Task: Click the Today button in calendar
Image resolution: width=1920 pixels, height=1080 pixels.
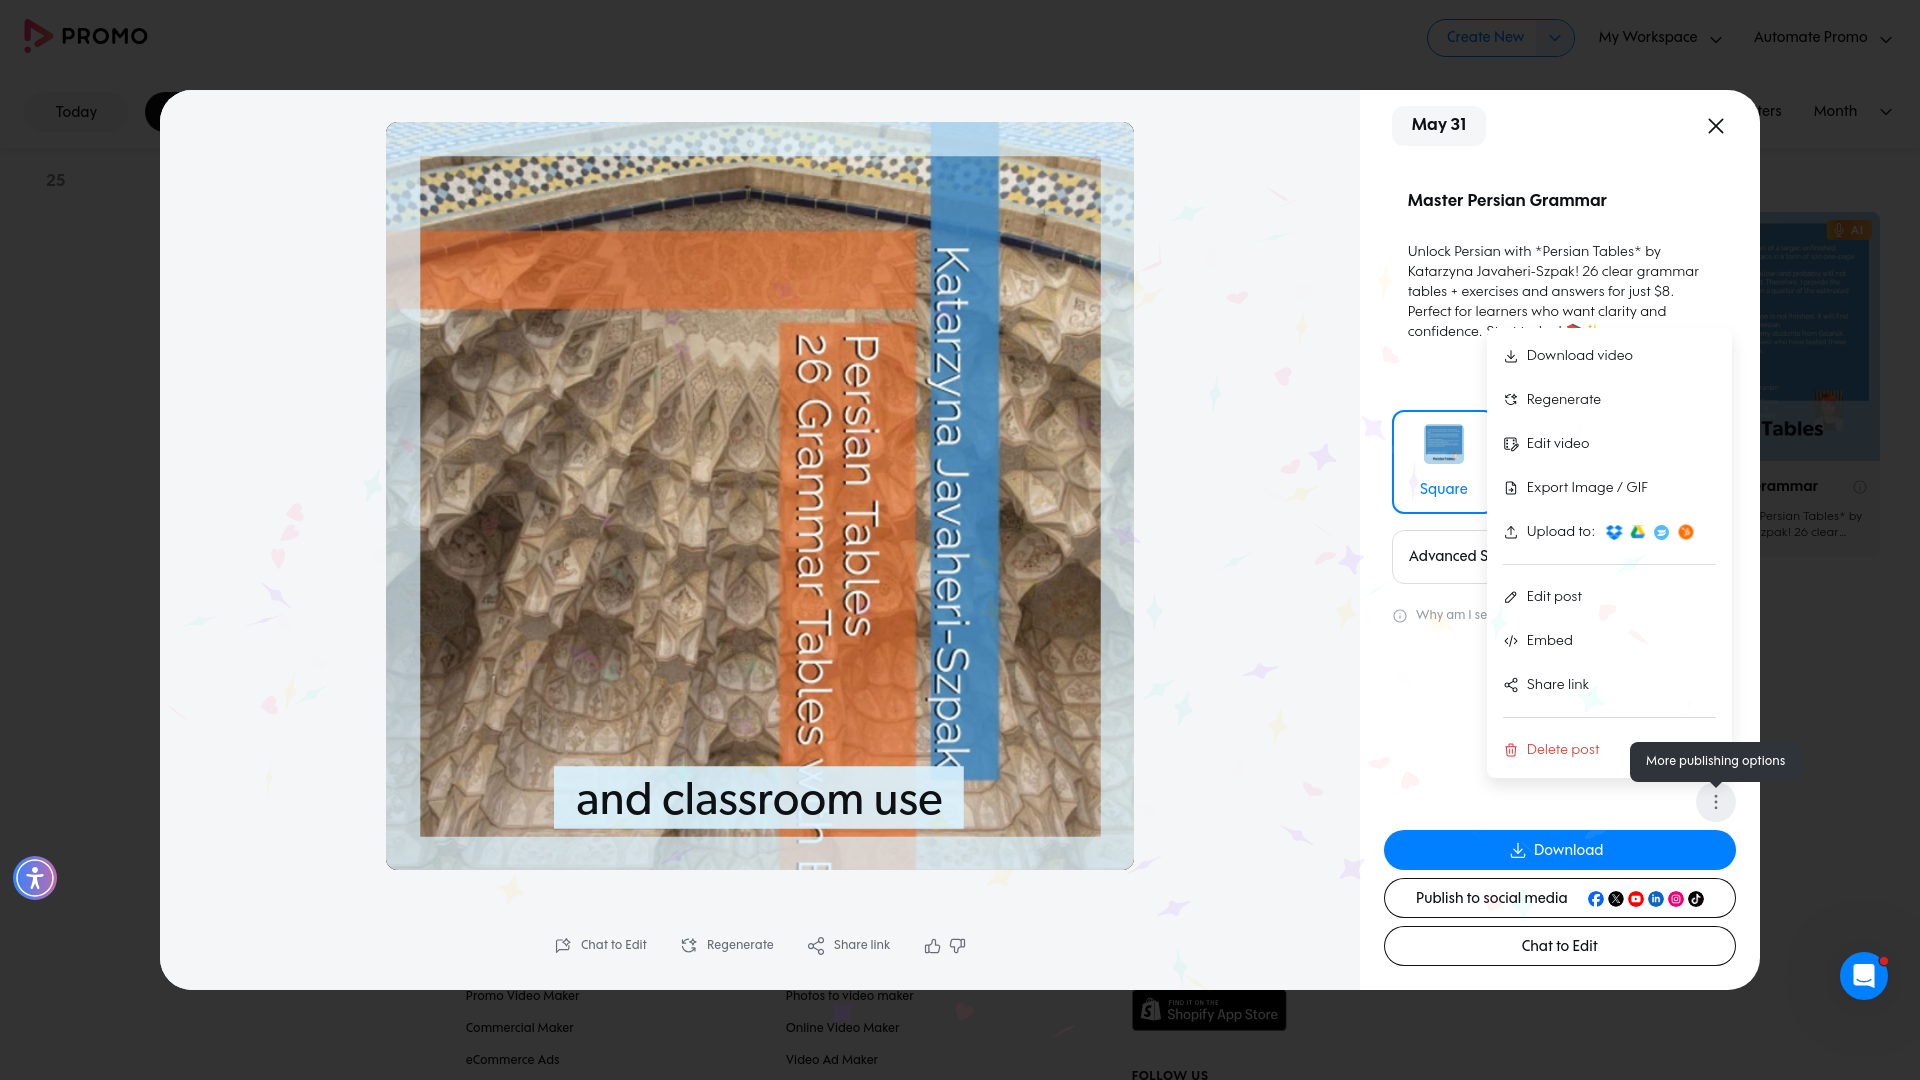Action: tap(76, 112)
